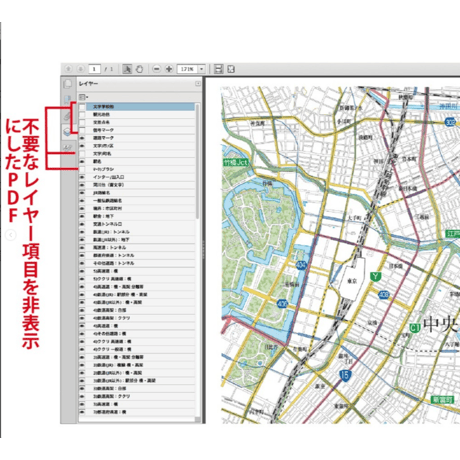Open the Page Thumbnails side panel
460x460 pixels.
(x=68, y=84)
